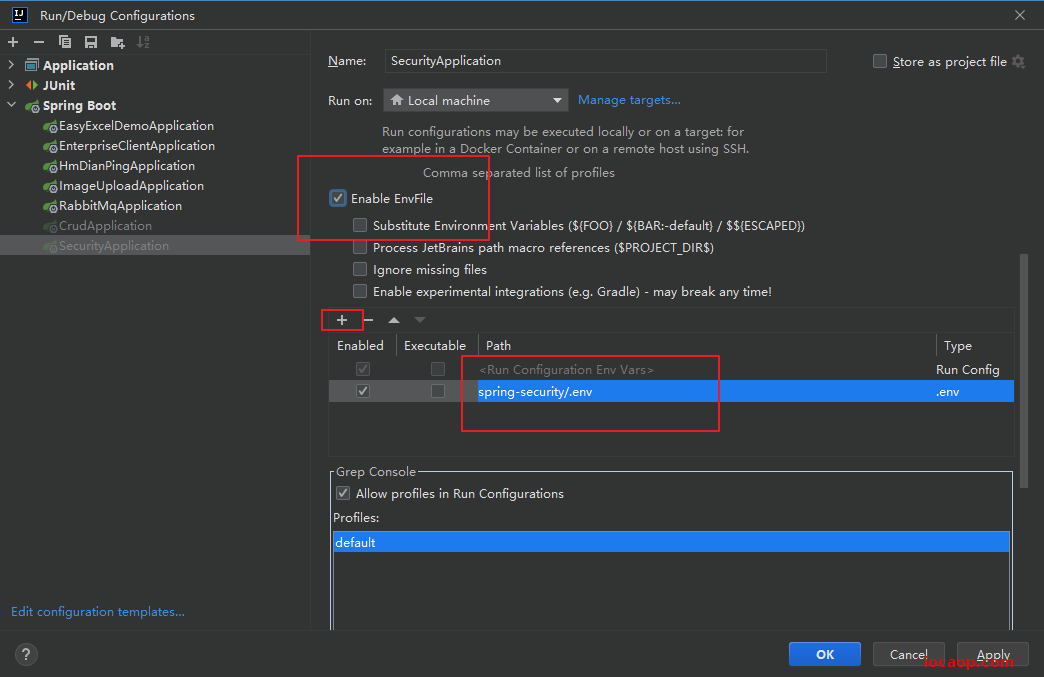This screenshot has height=677, width=1044.
Task: Open the Run on Local machine dropdown
Action: [475, 100]
